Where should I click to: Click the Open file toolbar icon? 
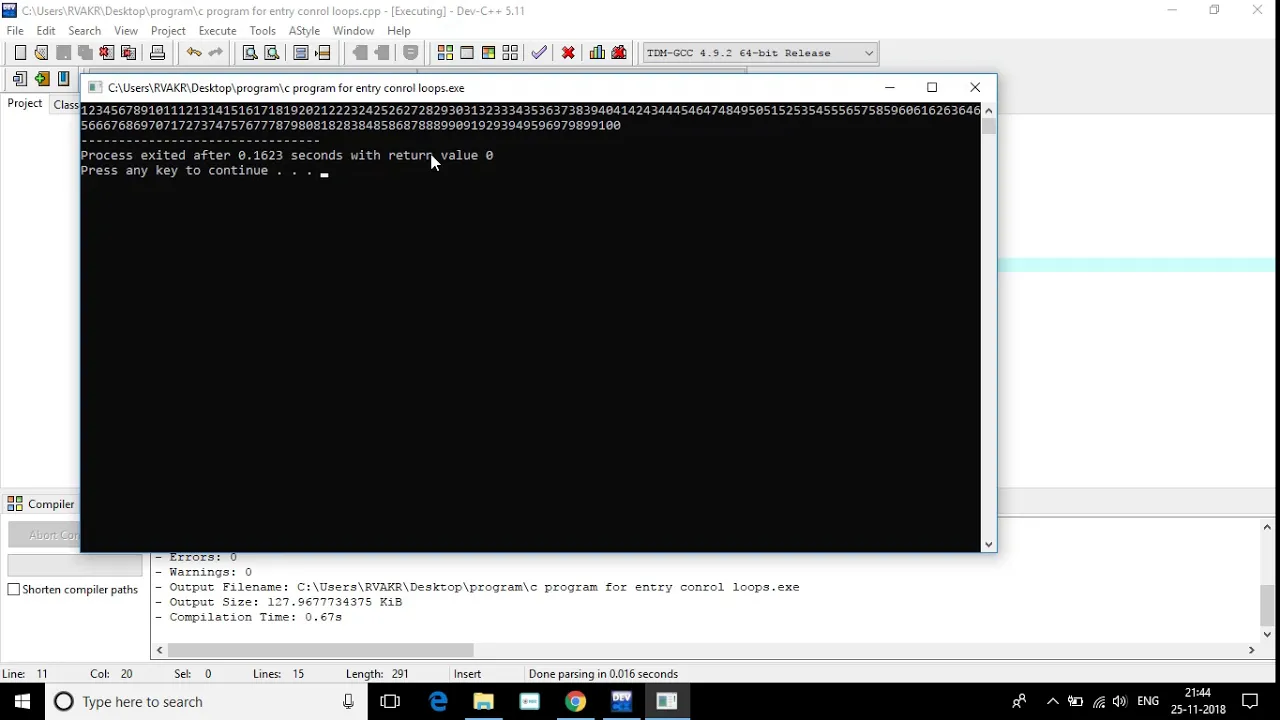point(41,53)
